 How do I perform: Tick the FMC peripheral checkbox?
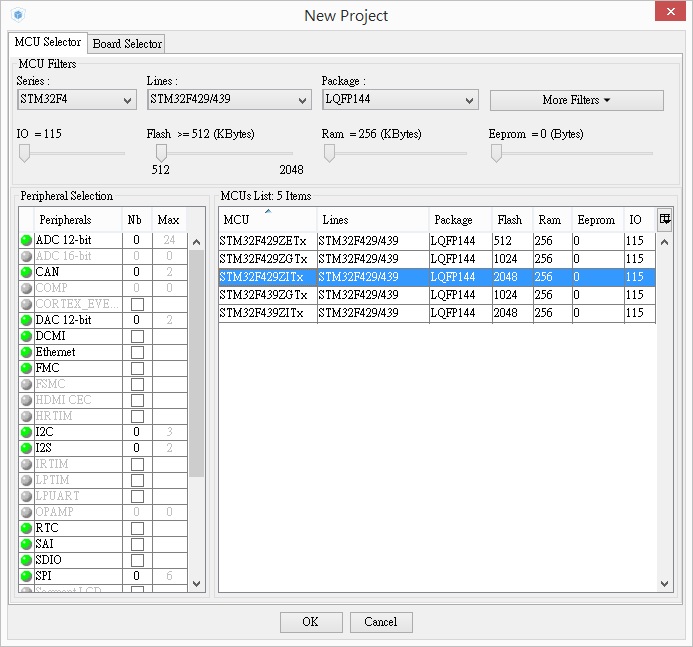pos(137,368)
